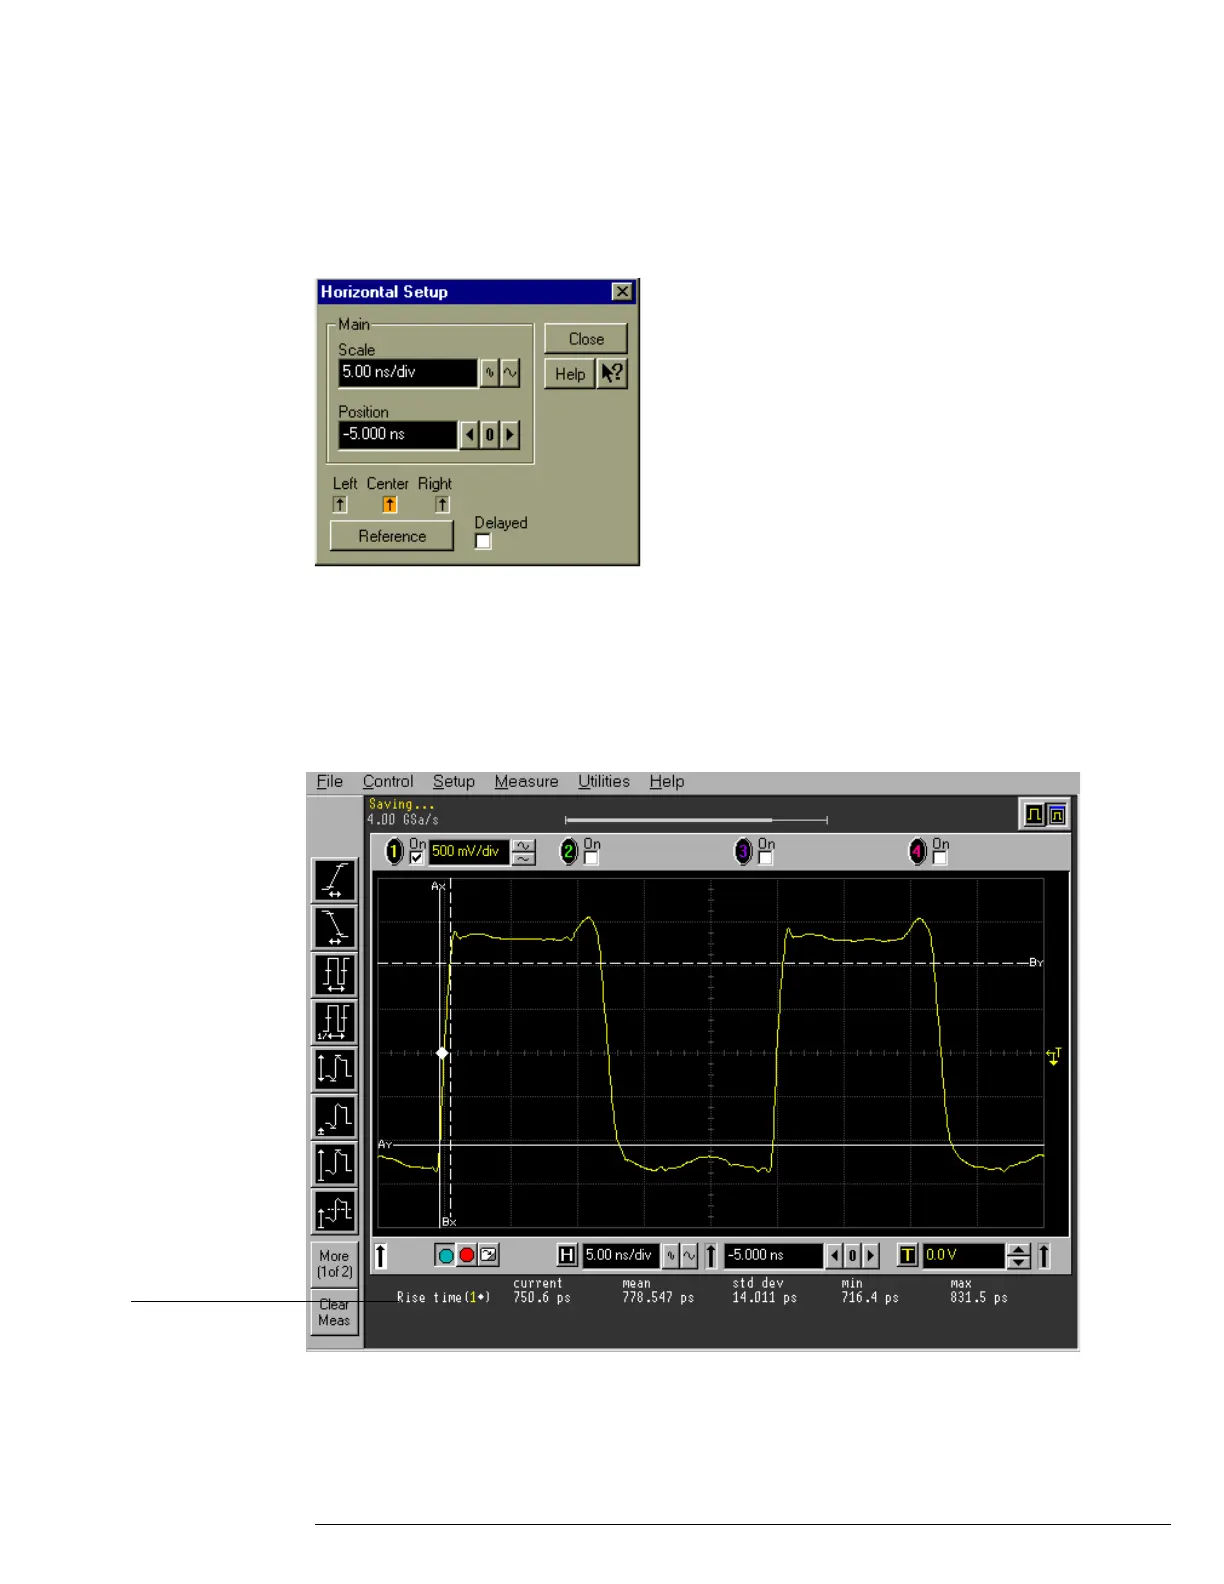Enable channel 4 On checkbox
The image size is (1224, 1584).
940,858
